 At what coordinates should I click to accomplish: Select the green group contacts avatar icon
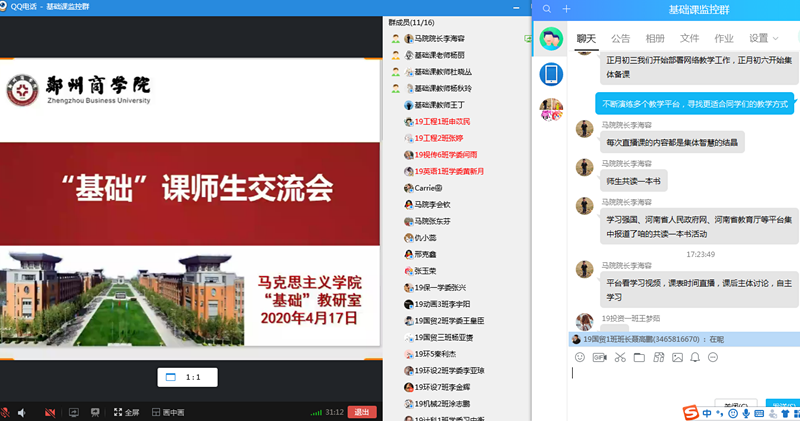tap(551, 39)
